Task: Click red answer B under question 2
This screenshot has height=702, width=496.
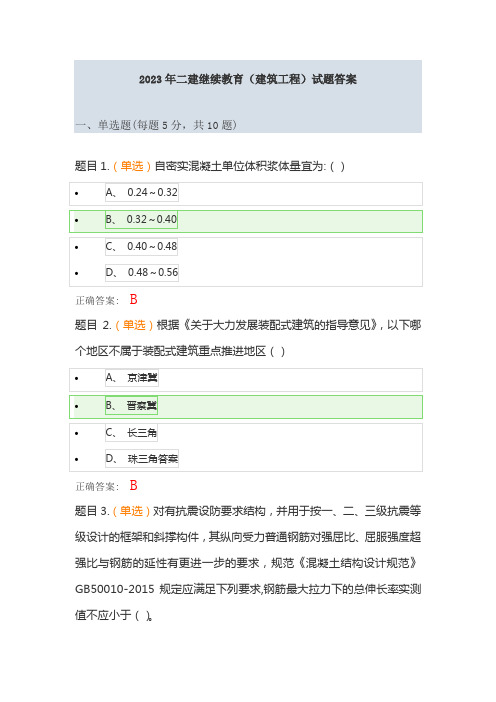Action: (x=133, y=485)
